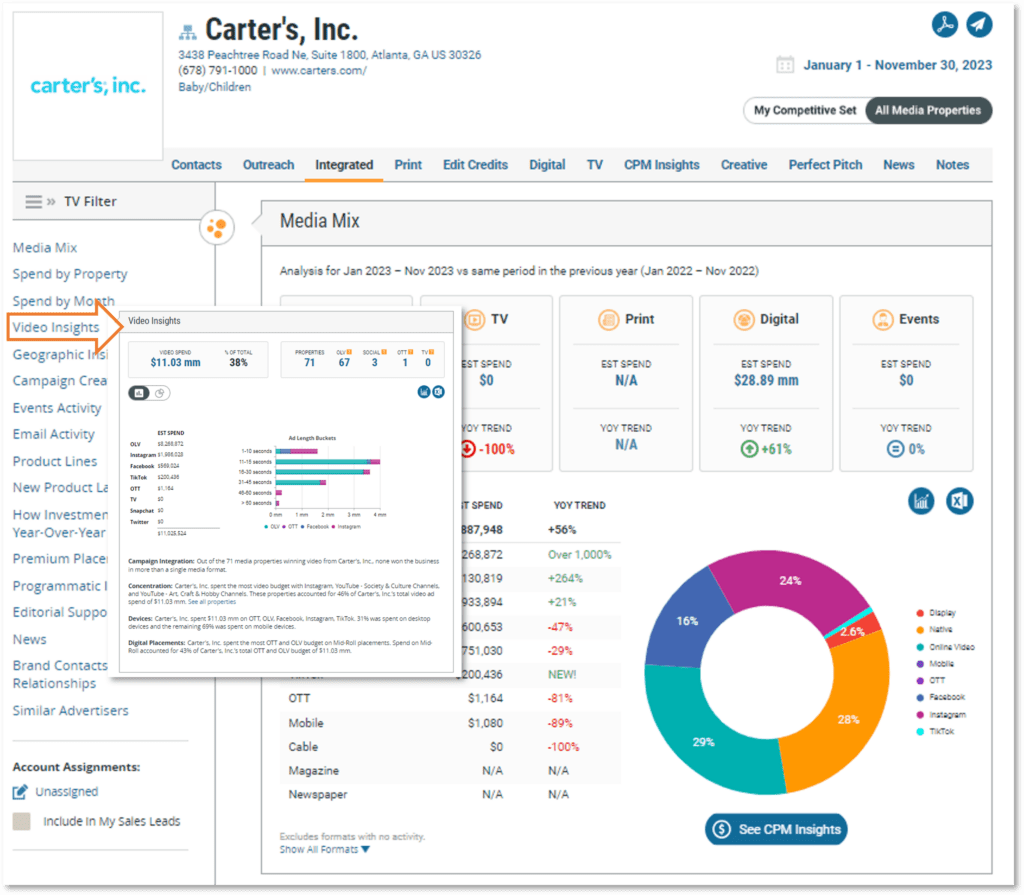Screen dimensions: 1024x895
Task: Click the OTT info badge in Video Insights
Action: (x=411, y=352)
